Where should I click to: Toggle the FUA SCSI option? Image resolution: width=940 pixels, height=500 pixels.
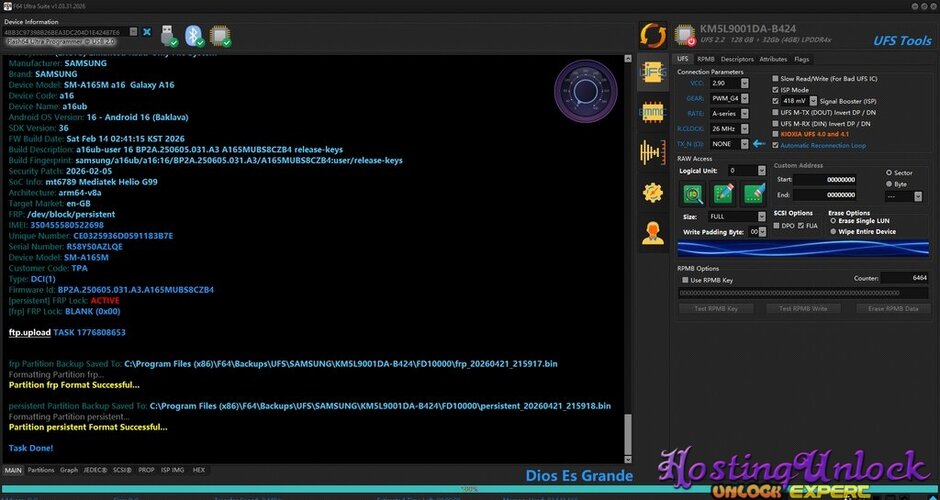pyautogui.click(x=801, y=225)
